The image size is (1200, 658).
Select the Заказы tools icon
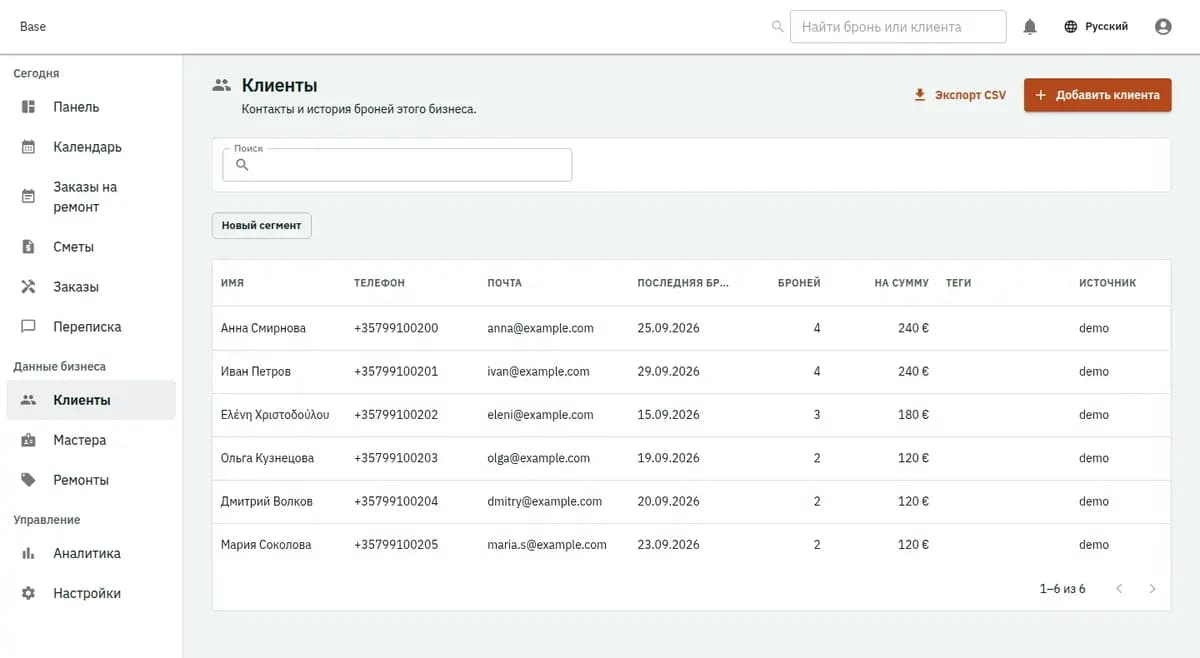tap(28, 287)
